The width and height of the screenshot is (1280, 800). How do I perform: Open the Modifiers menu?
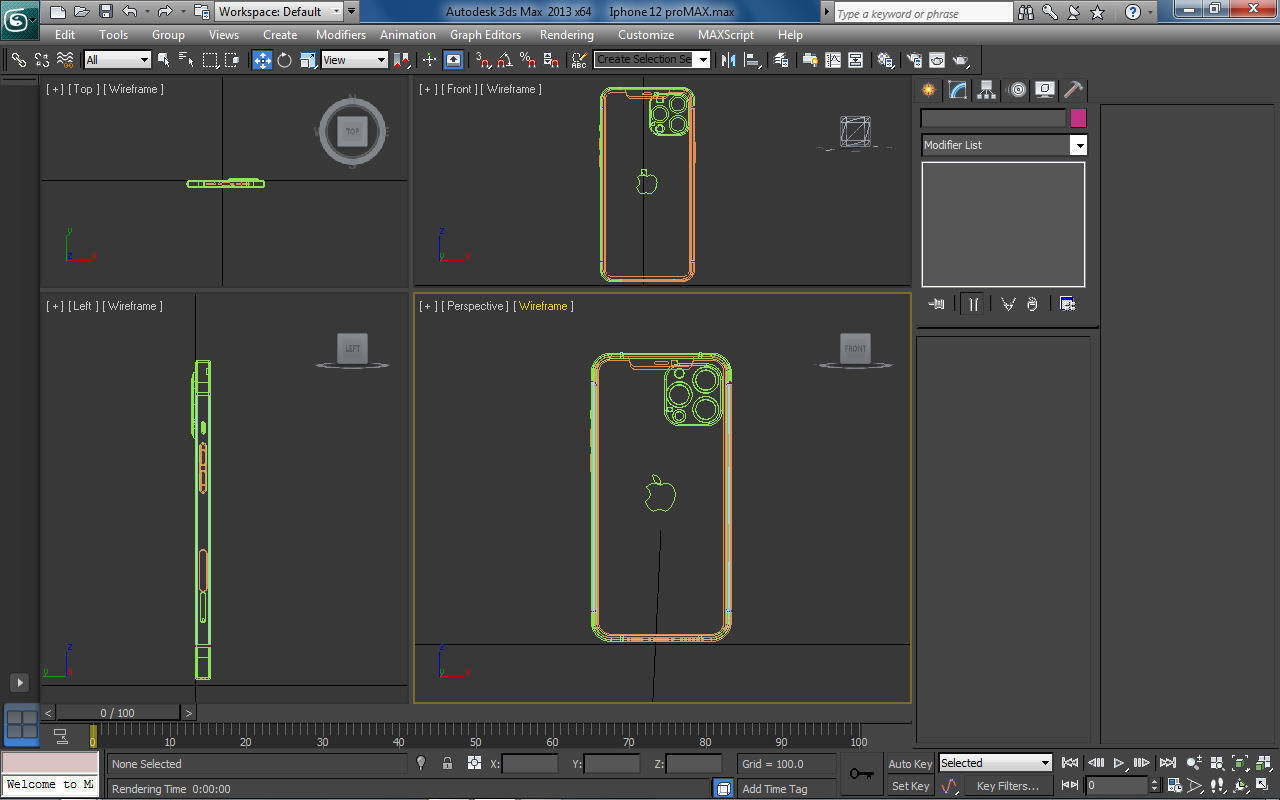pos(341,34)
